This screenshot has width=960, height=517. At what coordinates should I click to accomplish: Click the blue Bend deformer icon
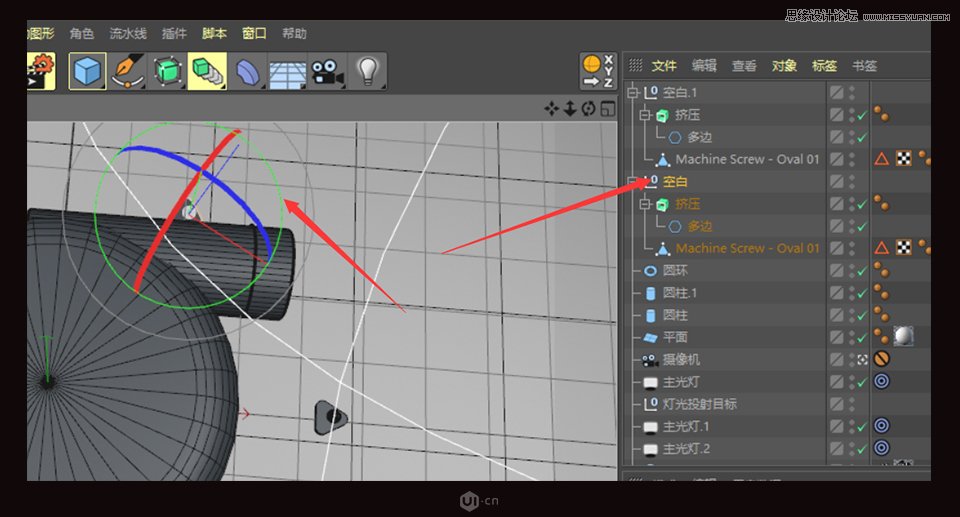pyautogui.click(x=247, y=71)
